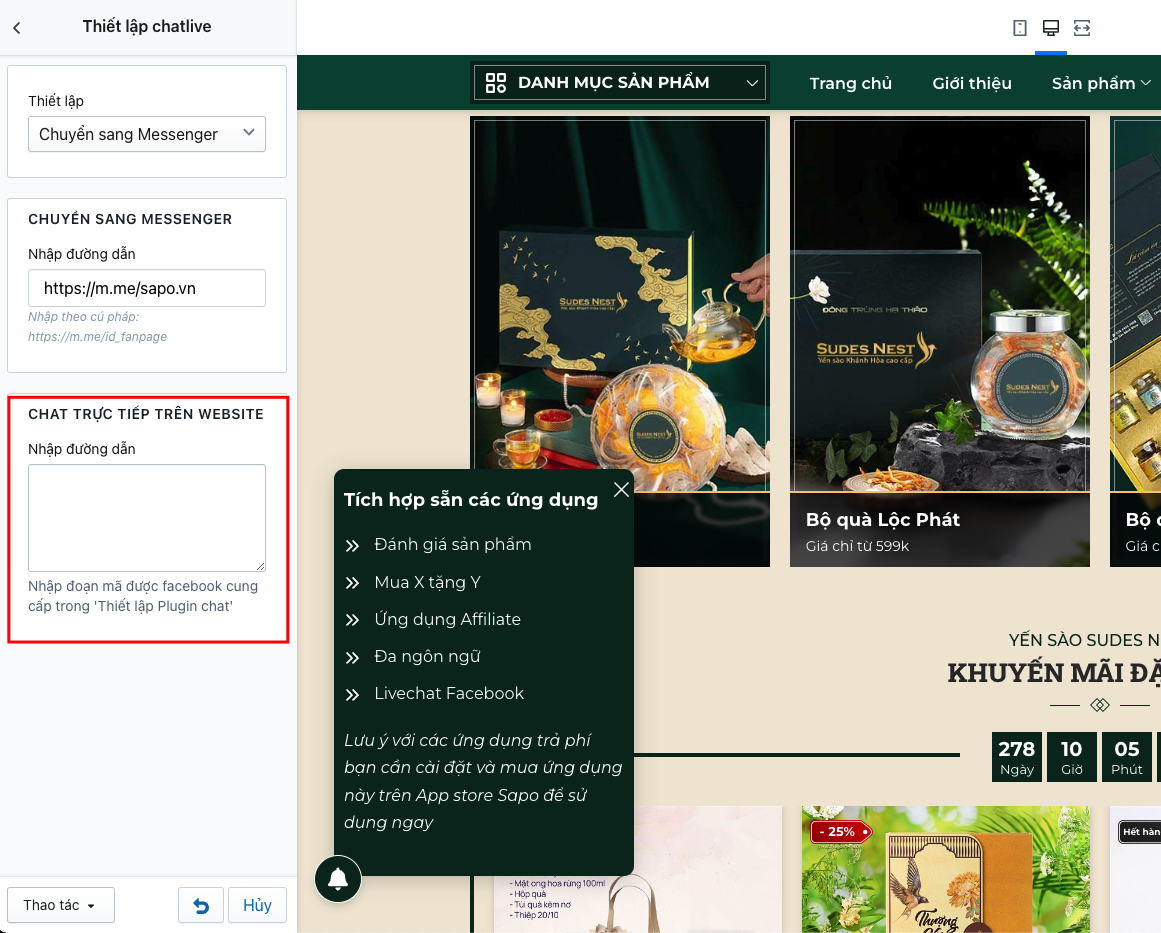Open Đa ngôn ngữ item
This screenshot has width=1161, height=933.
427,656
